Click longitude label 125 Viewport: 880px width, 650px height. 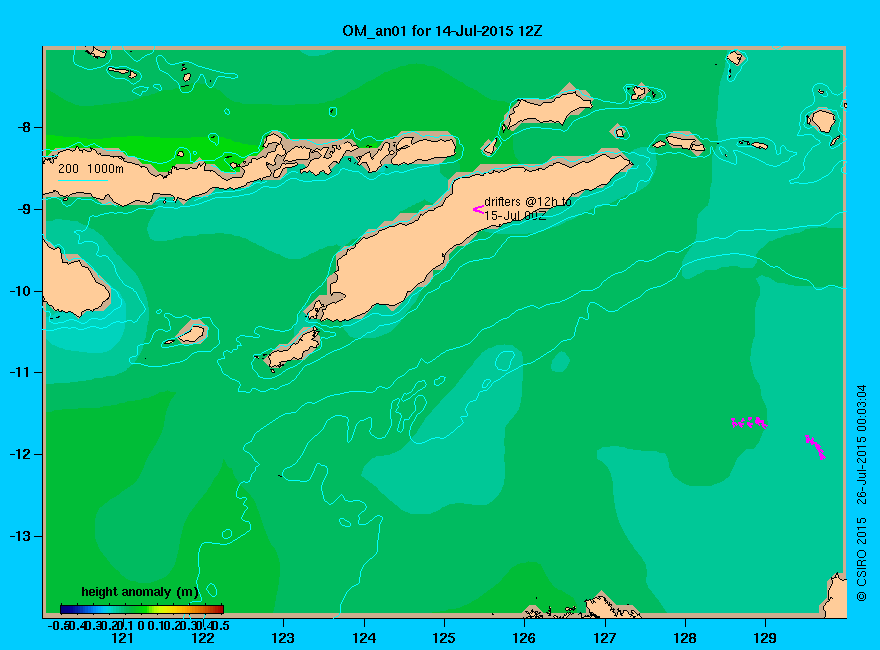point(444,638)
